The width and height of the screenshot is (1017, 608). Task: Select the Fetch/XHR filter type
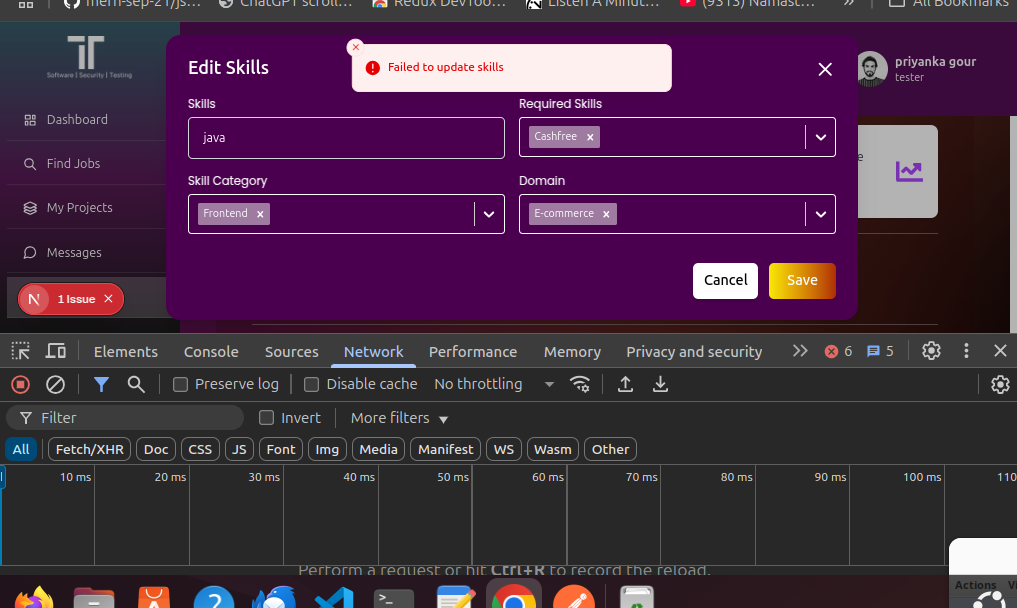89,449
